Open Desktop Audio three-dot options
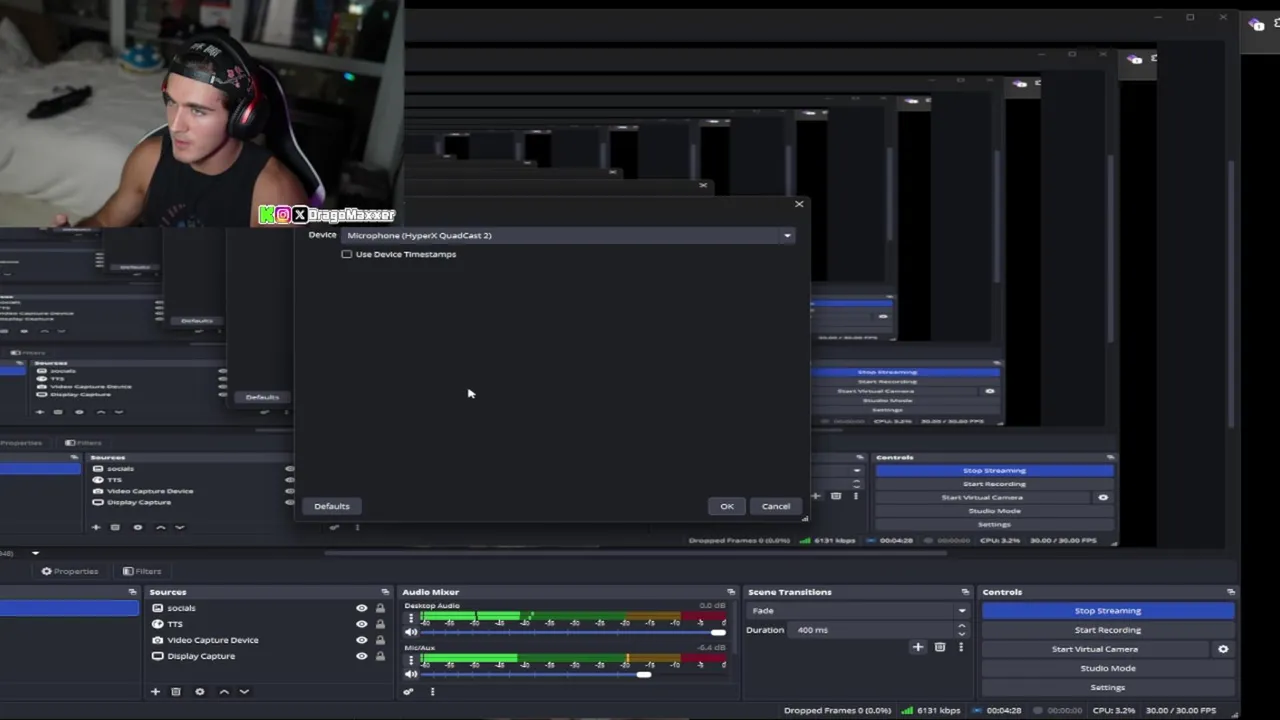This screenshot has height=720, width=1280. 411,619
